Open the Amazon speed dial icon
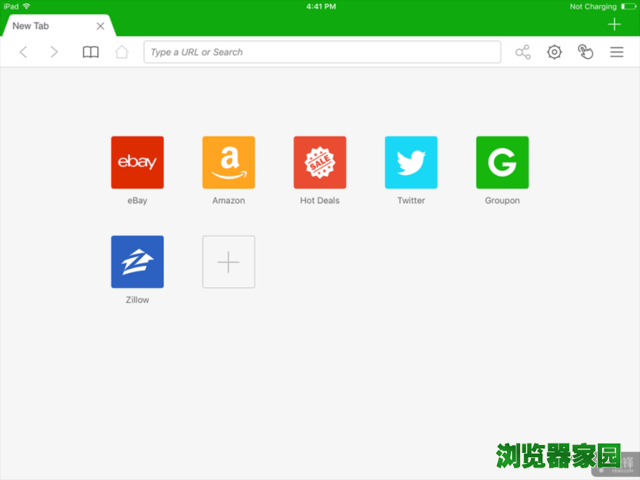 [x=228, y=162]
